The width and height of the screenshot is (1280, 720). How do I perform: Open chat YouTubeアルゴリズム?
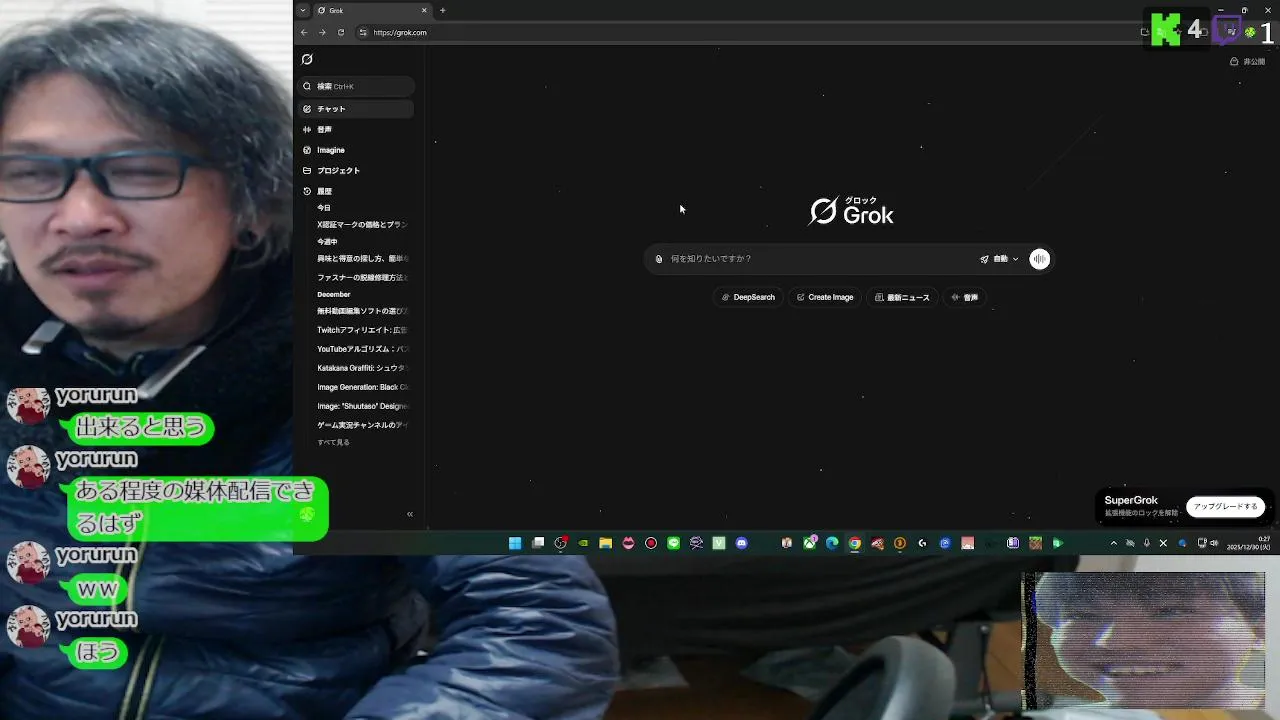click(362, 349)
